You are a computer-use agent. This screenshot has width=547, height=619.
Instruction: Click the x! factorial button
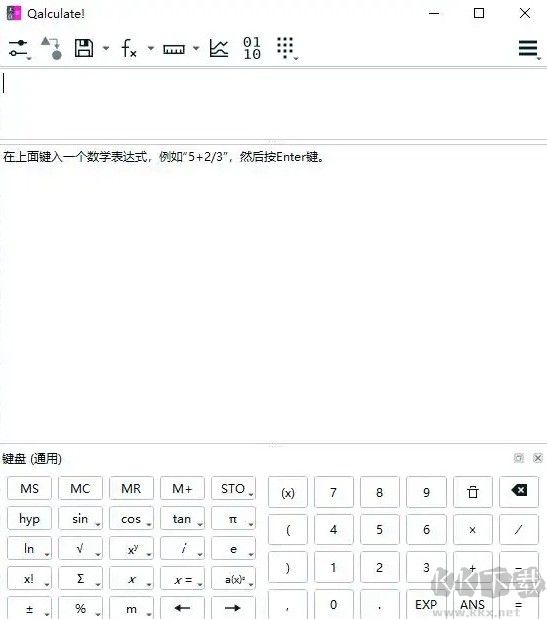coord(30,578)
